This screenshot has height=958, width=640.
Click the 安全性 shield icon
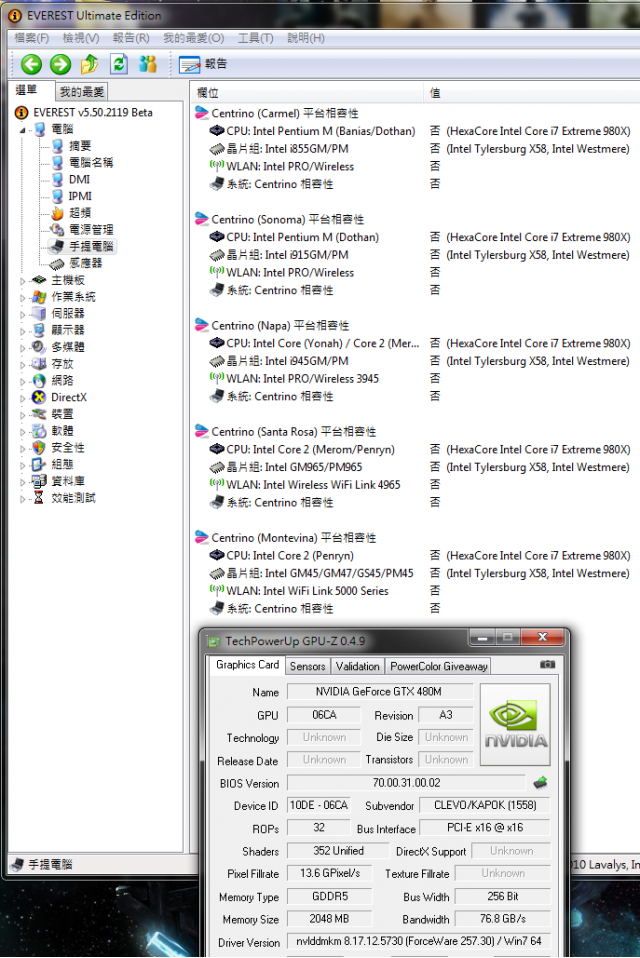(39, 448)
